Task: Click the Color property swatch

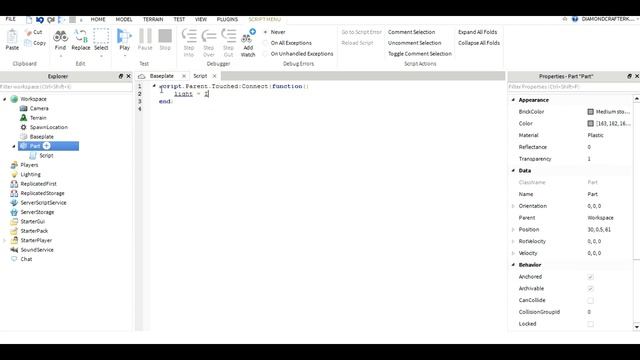Action: coord(590,123)
